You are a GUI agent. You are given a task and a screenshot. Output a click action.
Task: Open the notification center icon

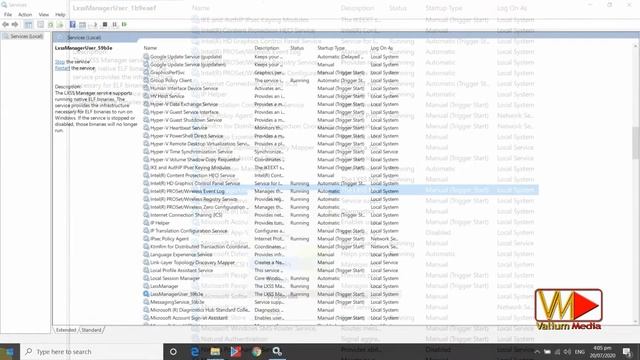coord(627,351)
